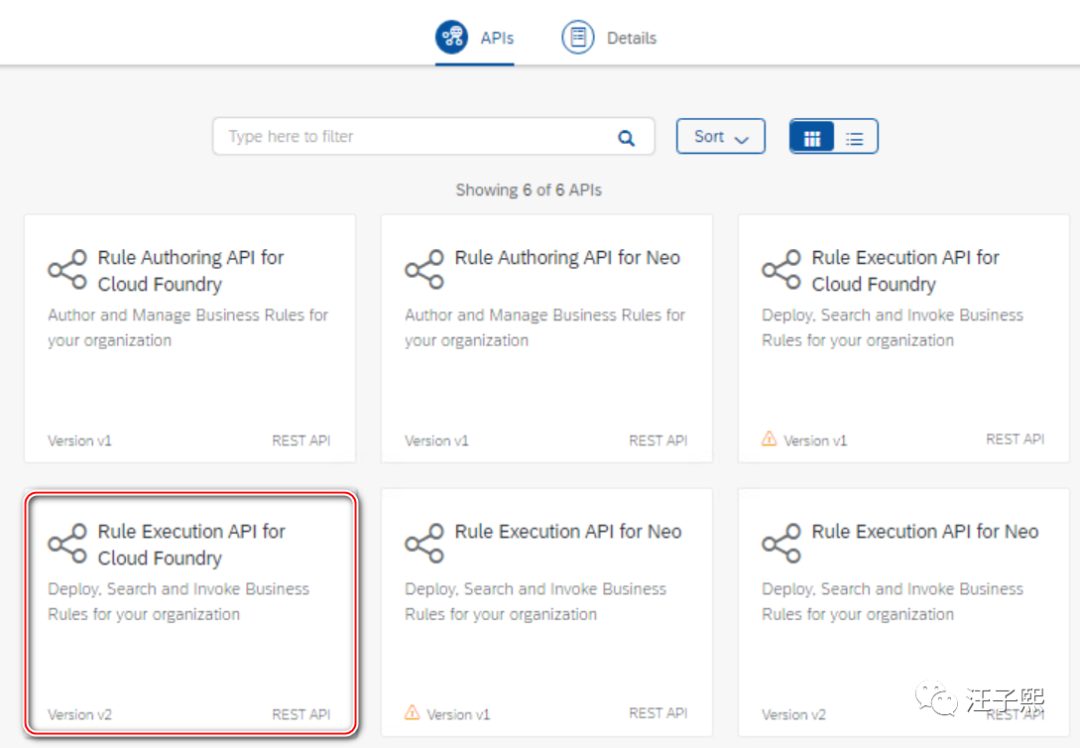Screen dimensions: 1080x748
Task: Open Rule Execution API for Neo v1
Action: 547,612
